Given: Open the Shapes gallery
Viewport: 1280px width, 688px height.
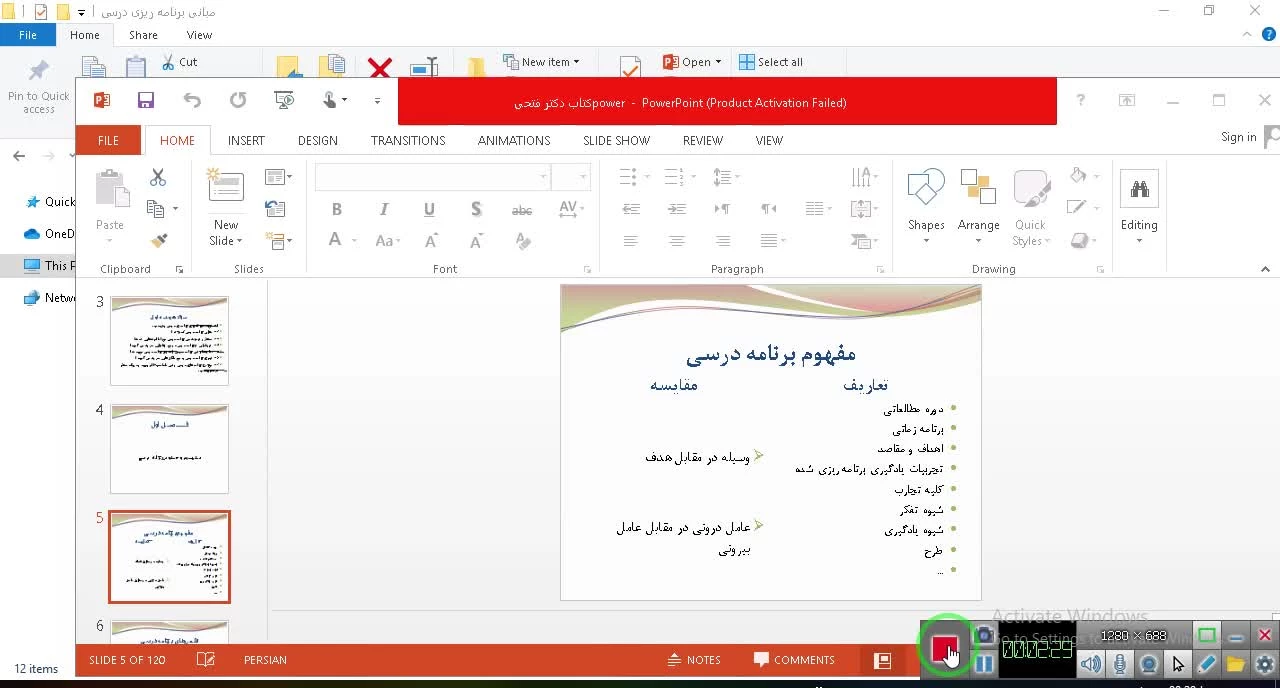Looking at the screenshot, I should [926, 200].
